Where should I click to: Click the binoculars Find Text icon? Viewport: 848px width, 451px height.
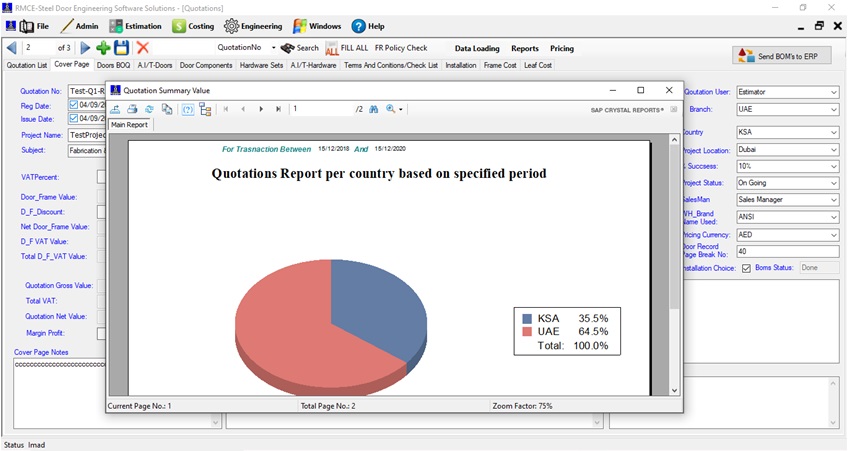pyautogui.click(x=374, y=109)
